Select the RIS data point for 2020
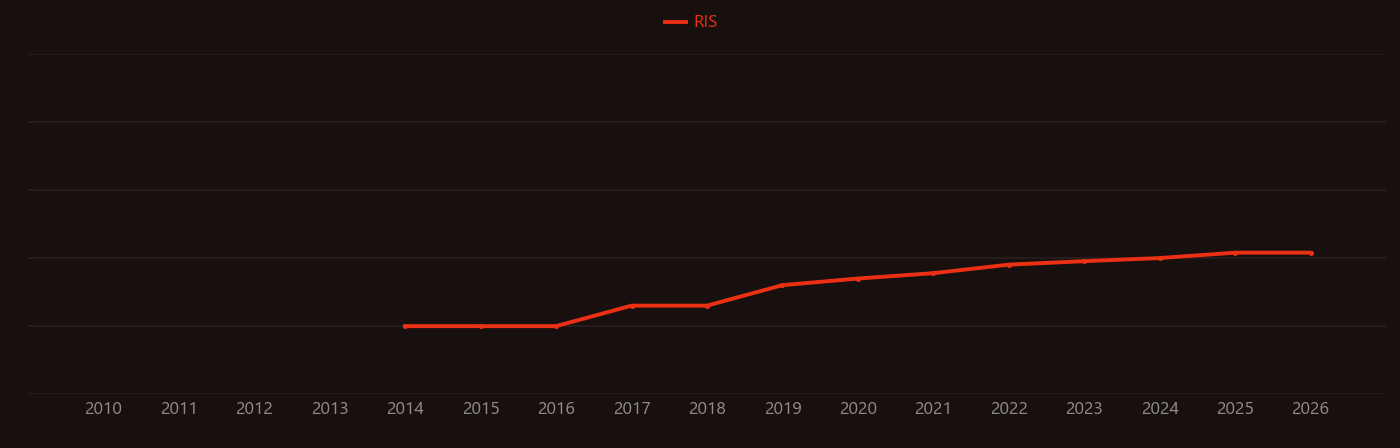1400x448 pixels. 858,279
